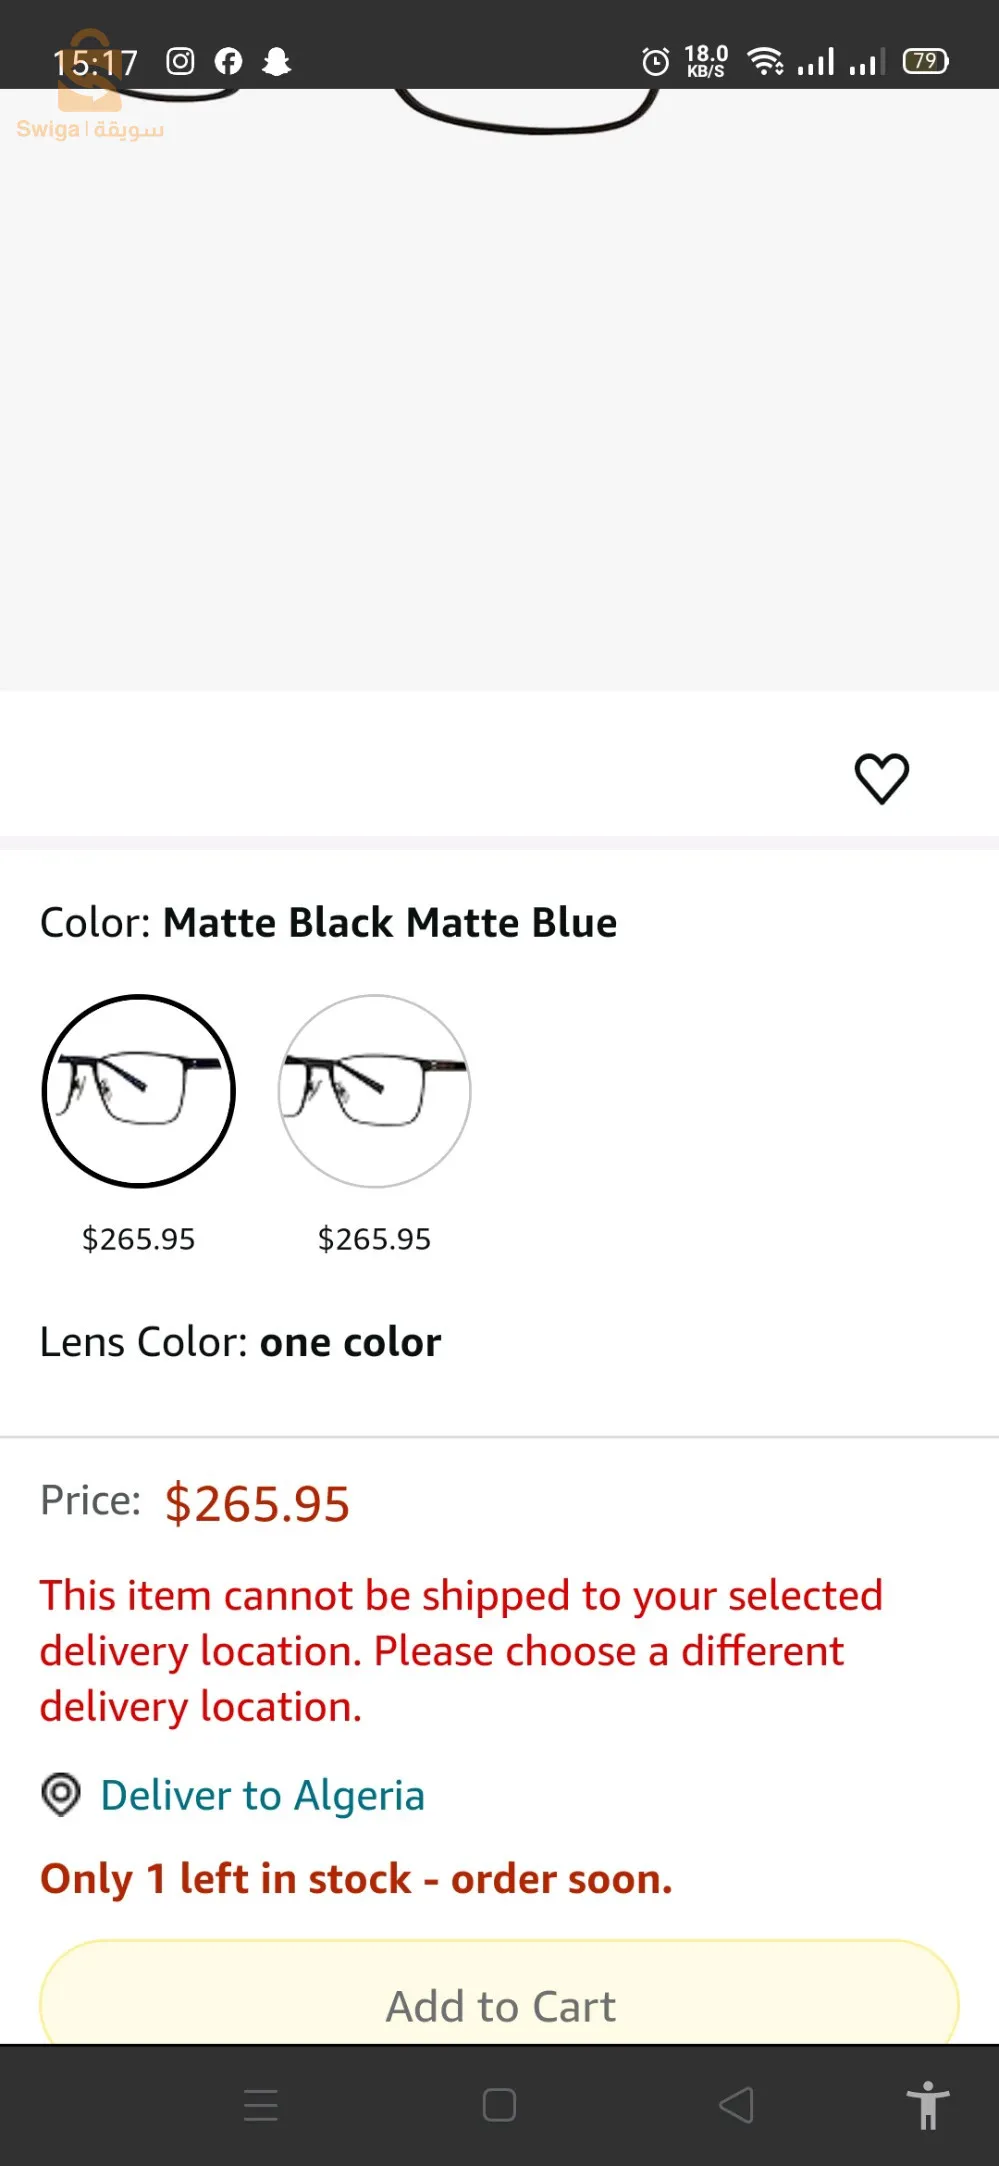Open the Instagram icon in the status bar

click(180, 61)
